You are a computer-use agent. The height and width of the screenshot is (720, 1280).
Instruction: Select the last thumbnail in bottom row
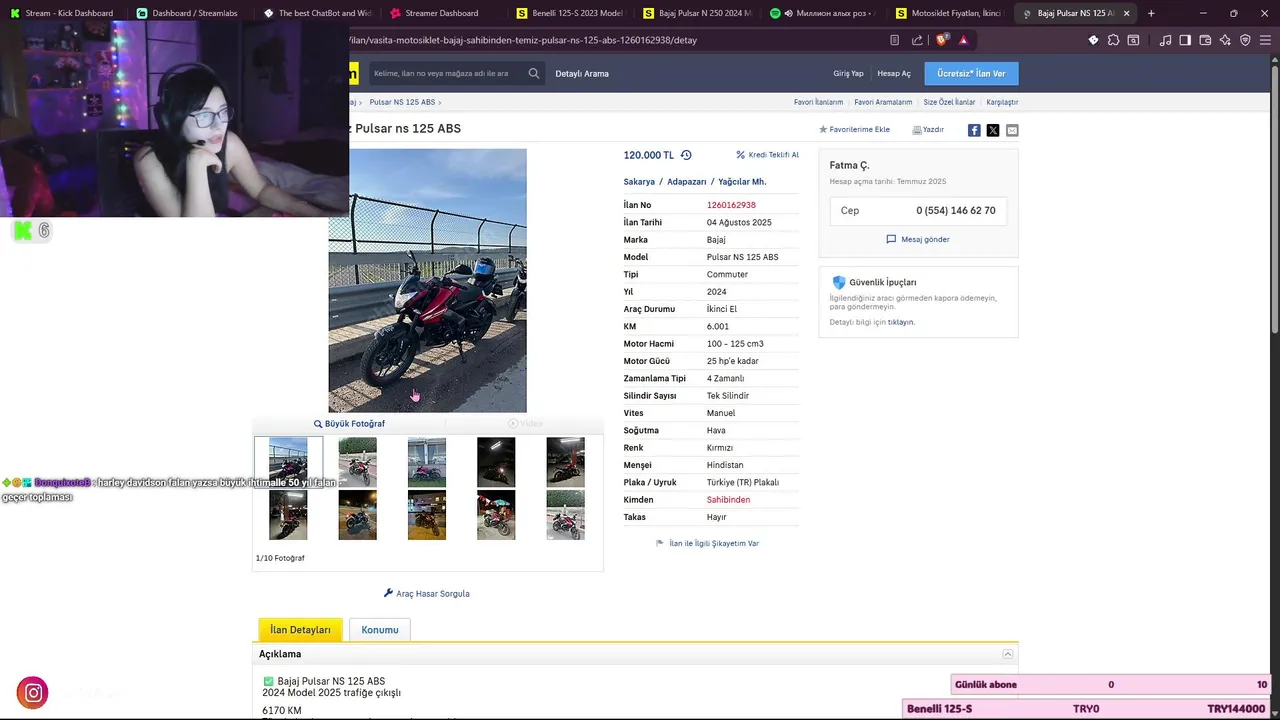pyautogui.click(x=565, y=515)
